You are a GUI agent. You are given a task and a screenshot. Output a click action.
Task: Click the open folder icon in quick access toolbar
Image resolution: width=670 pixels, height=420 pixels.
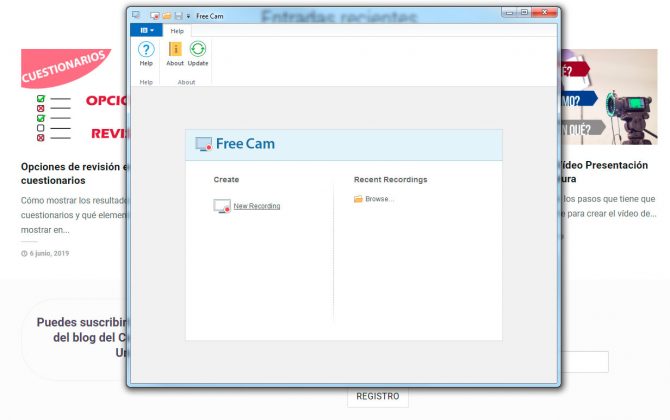tap(167, 16)
